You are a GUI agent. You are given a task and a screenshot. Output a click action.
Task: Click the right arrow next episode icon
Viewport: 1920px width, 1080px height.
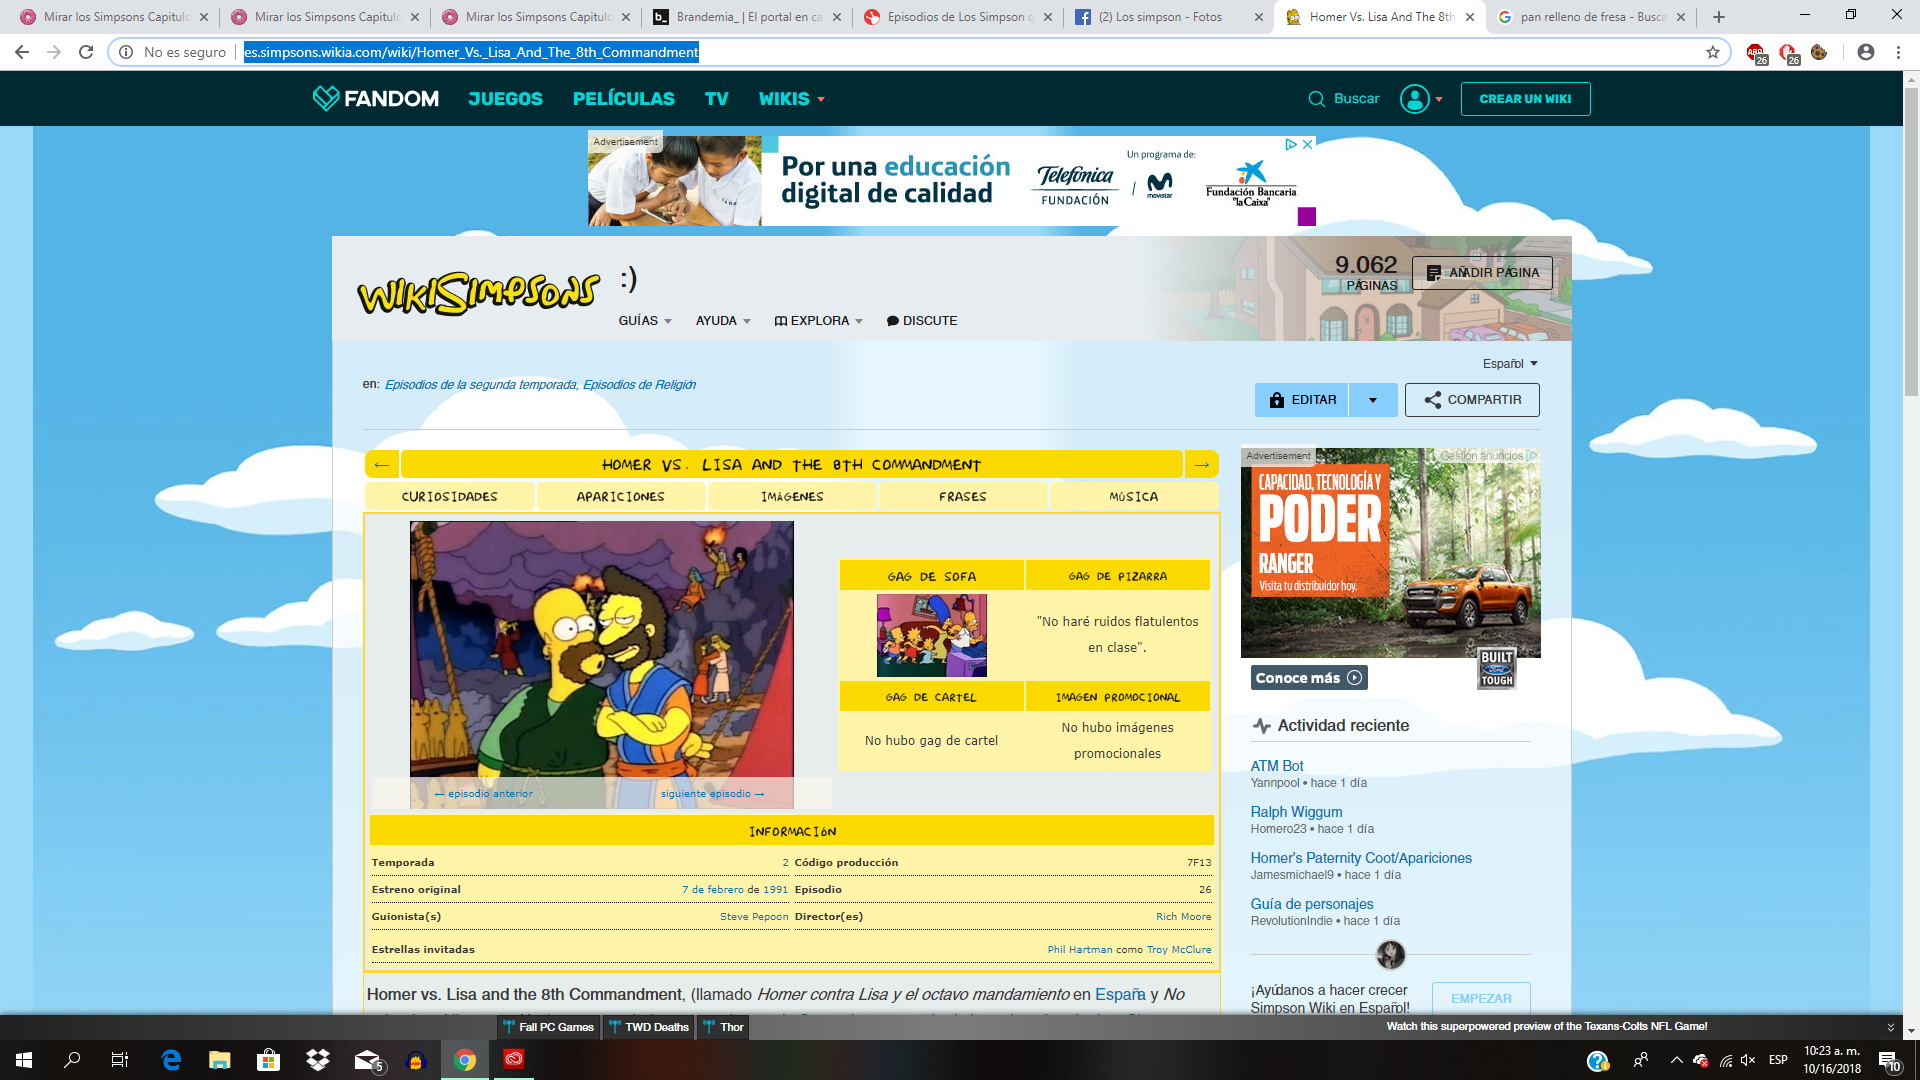point(1201,465)
